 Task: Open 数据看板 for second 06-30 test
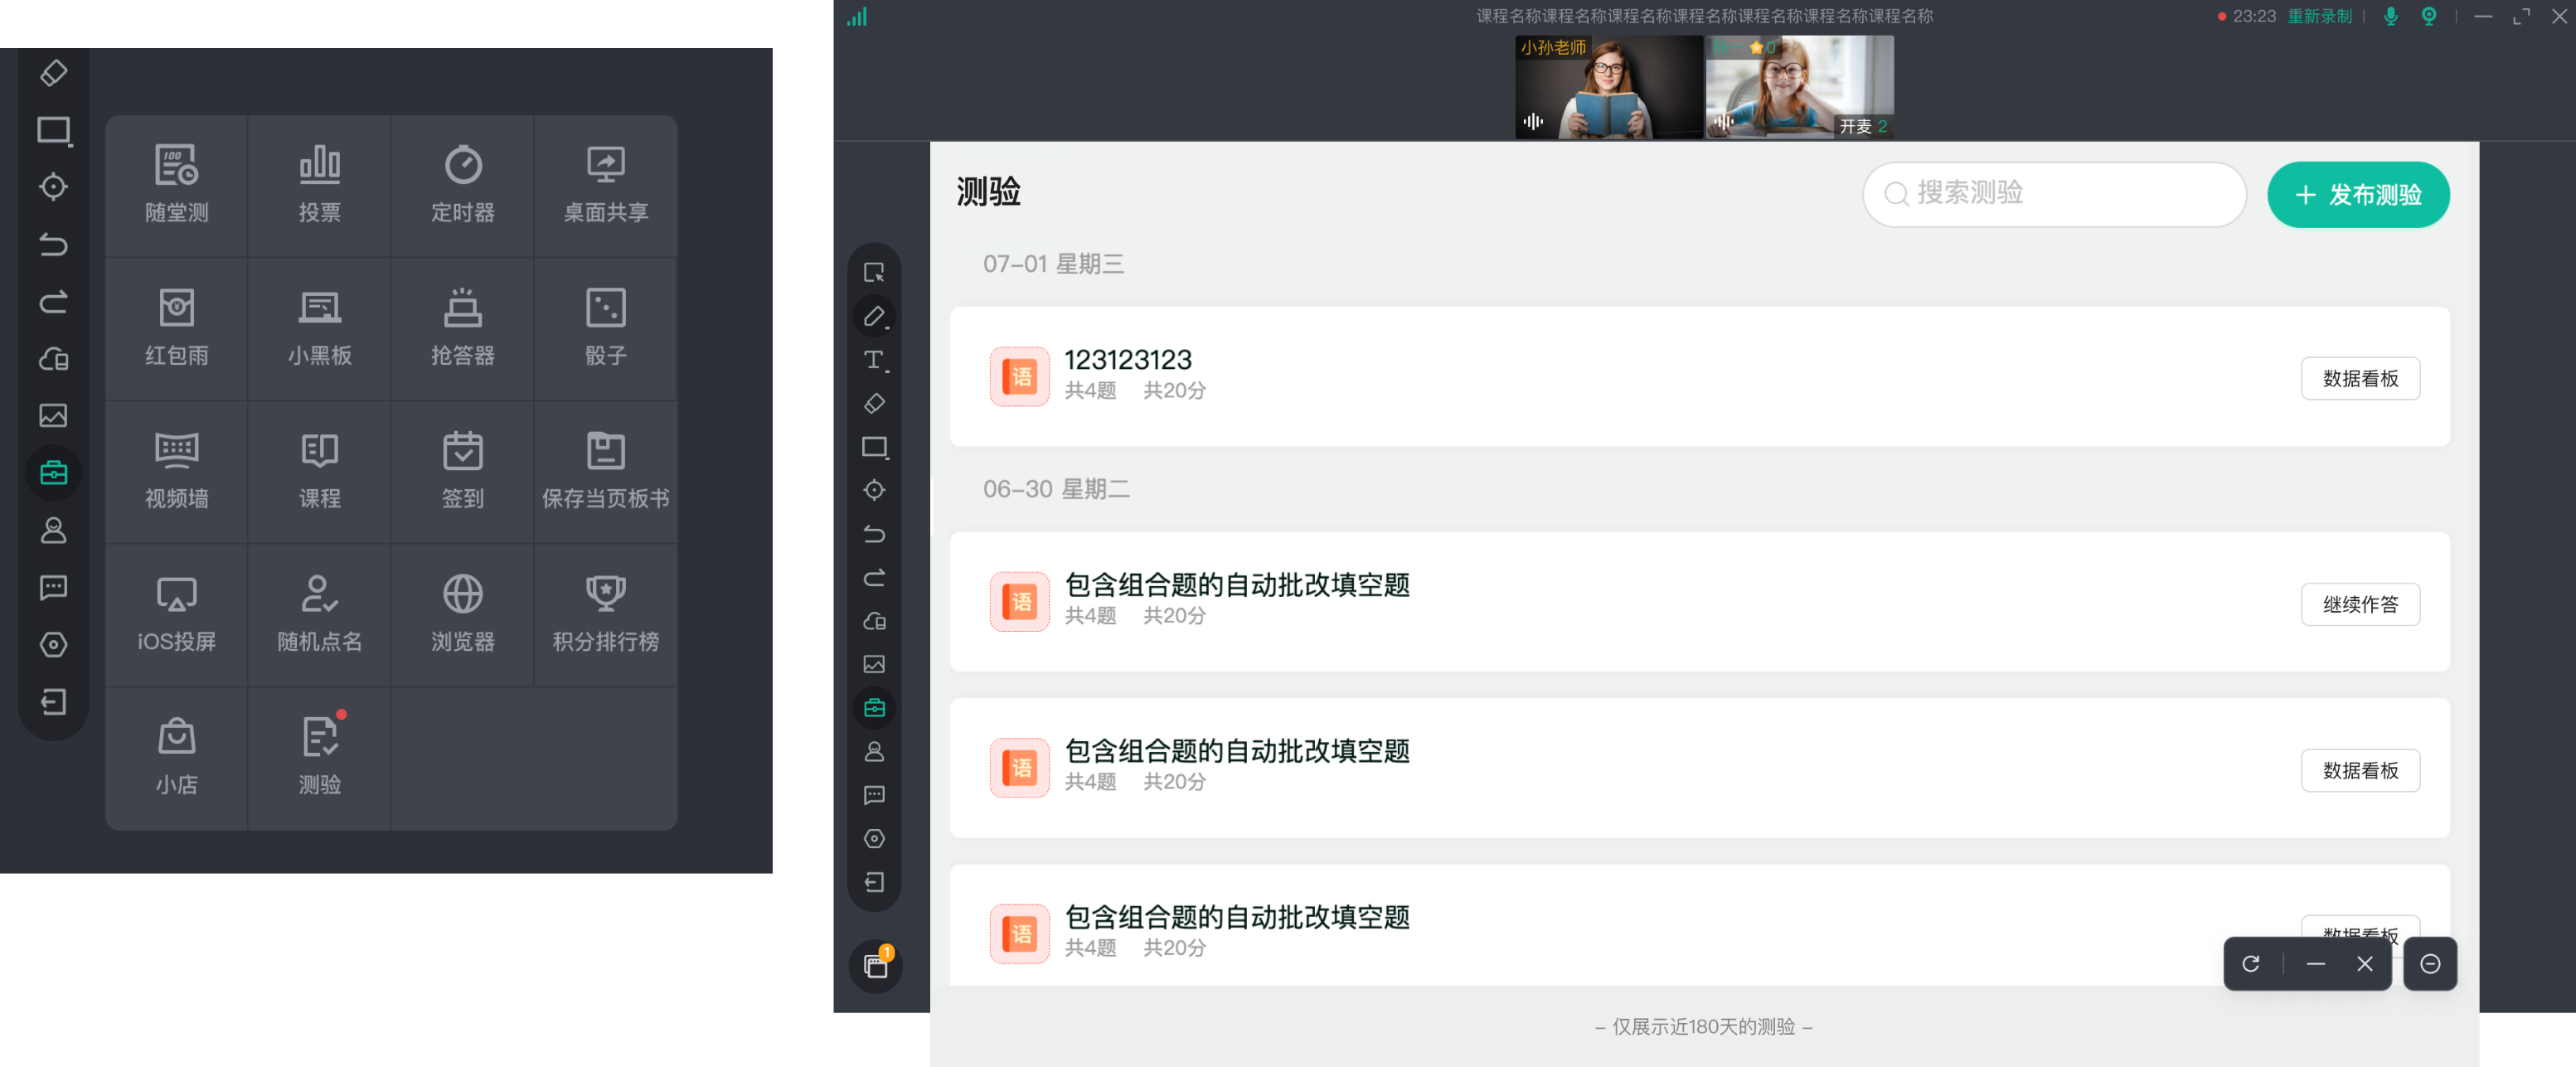coord(2360,770)
